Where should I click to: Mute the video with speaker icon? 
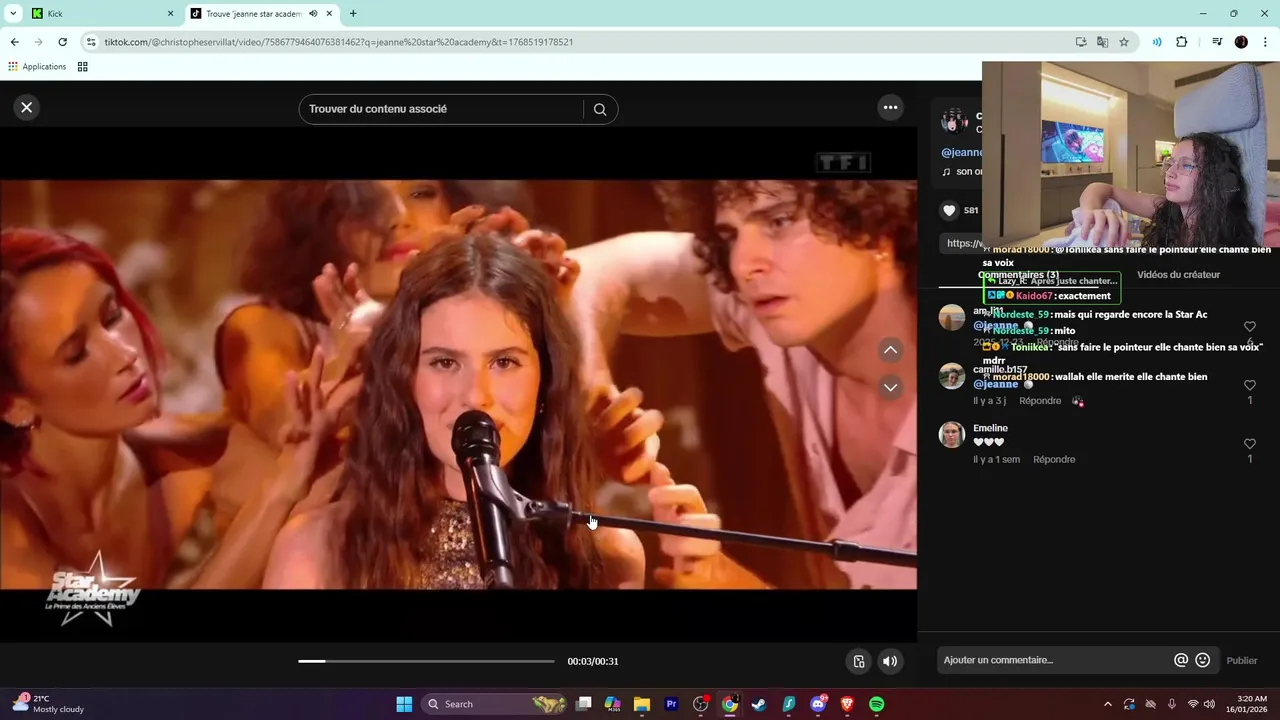pos(890,661)
